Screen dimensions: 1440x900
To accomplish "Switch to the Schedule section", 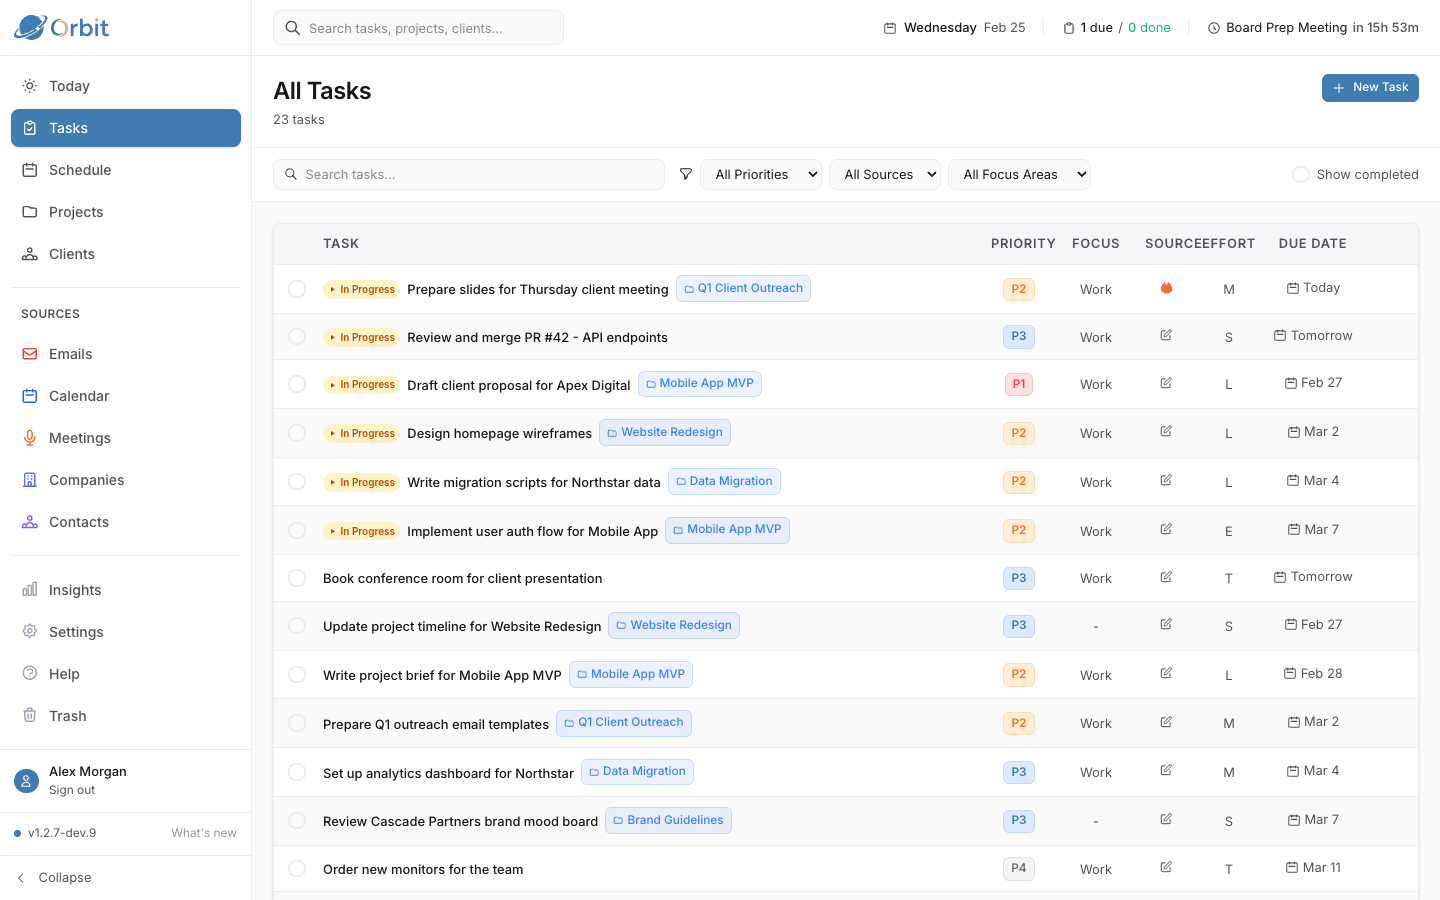I will coord(80,169).
